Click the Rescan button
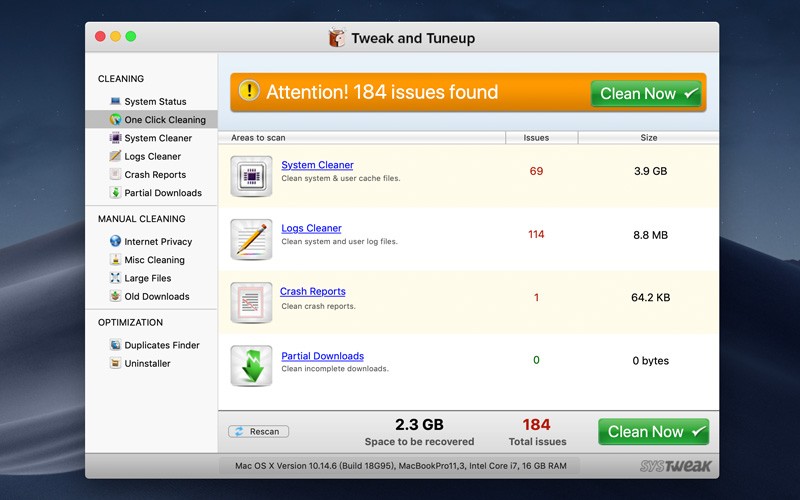The image size is (800, 500). [258, 432]
